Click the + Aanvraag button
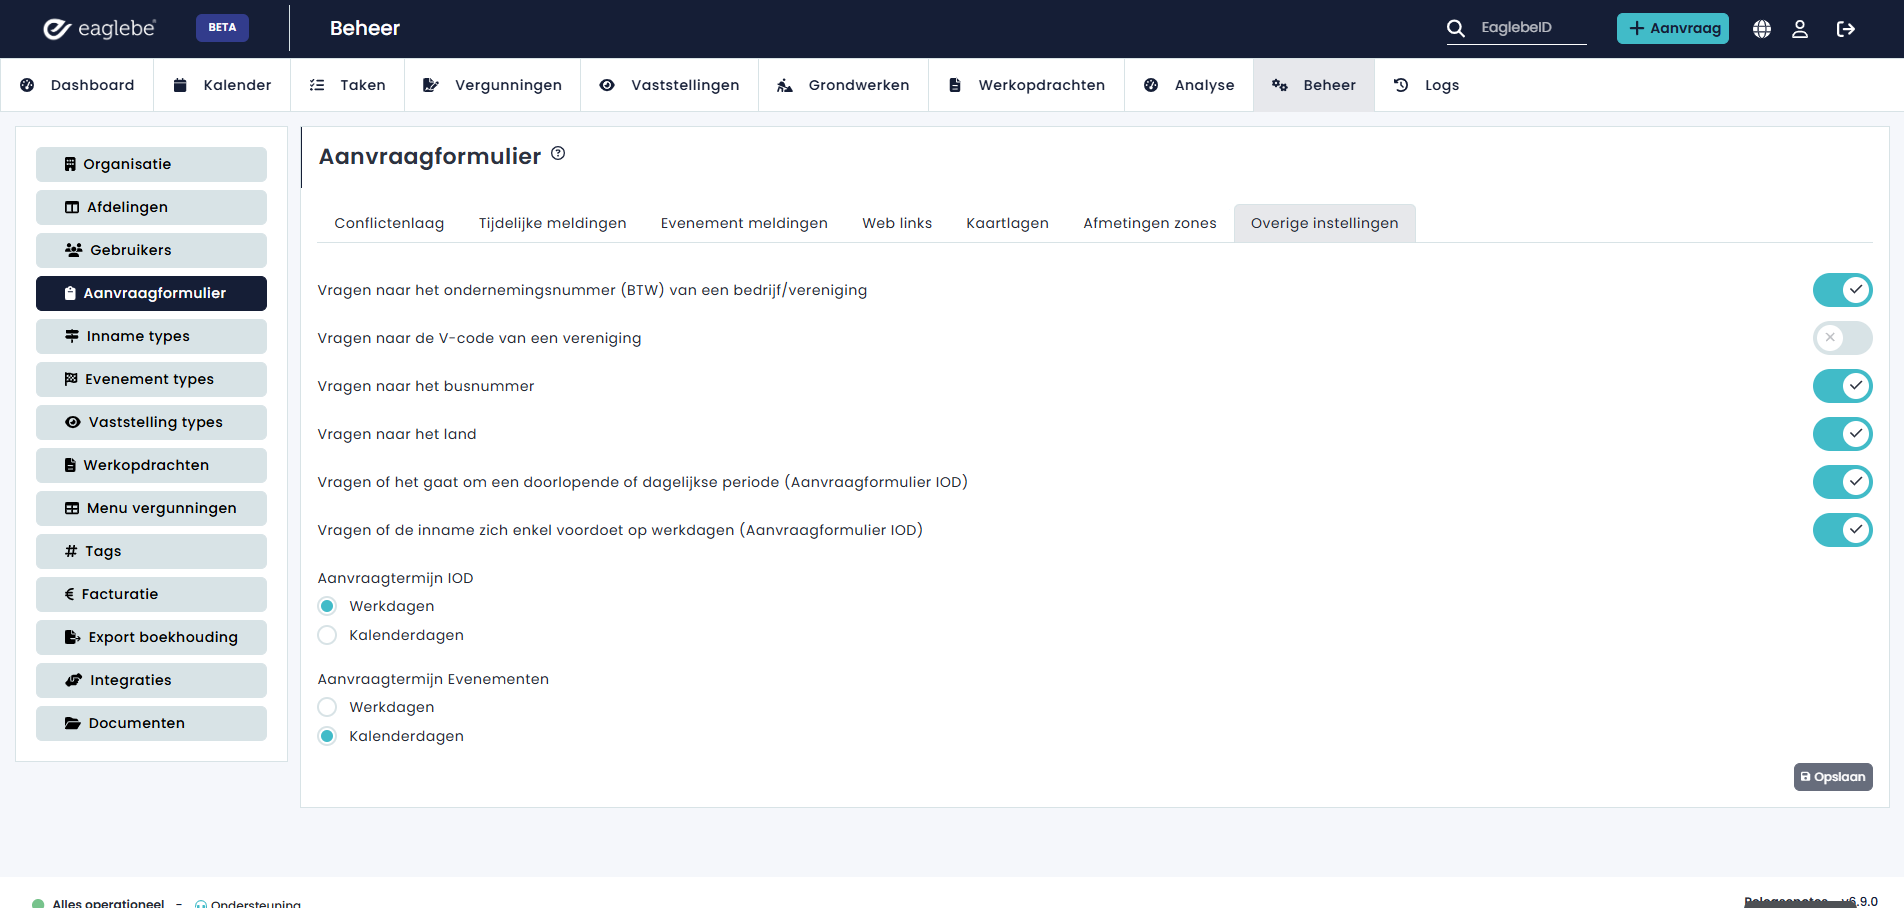Screen dimensions: 1904x908 pos(1673,28)
